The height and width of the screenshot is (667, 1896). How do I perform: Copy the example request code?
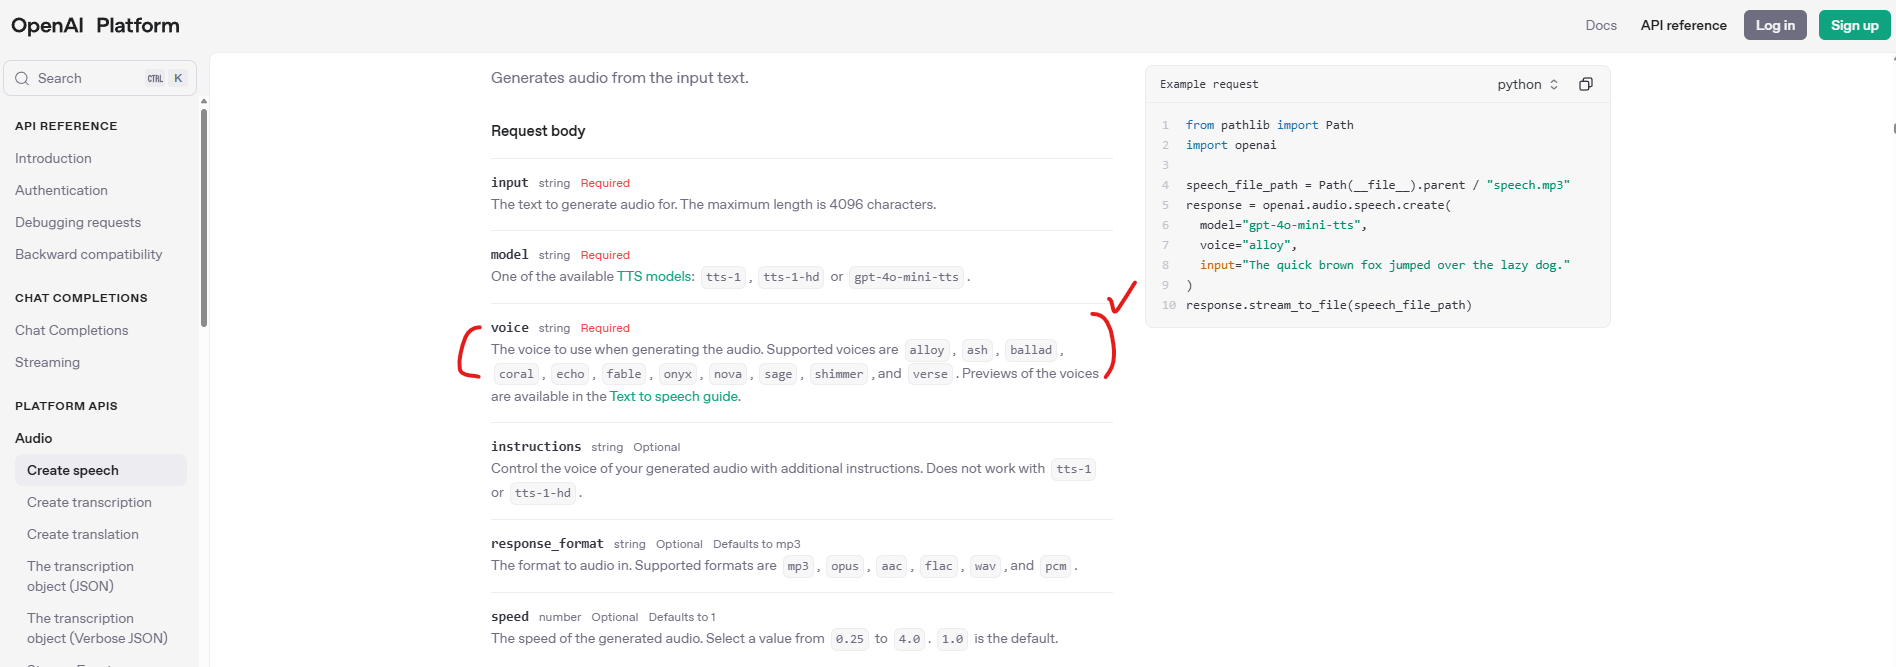pyautogui.click(x=1586, y=84)
